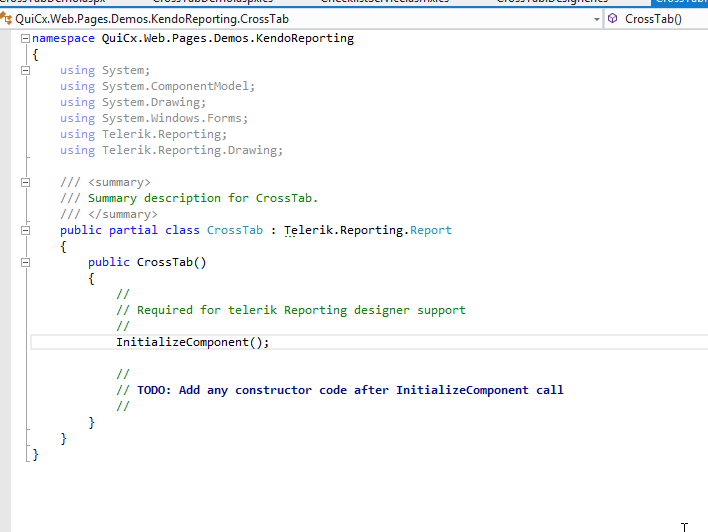Screen dimensions: 708x532
Task: Open QuiCx.Web.Pages.Demos.KendoReporting.CrossTab type dropdown
Action: (x=302, y=19)
